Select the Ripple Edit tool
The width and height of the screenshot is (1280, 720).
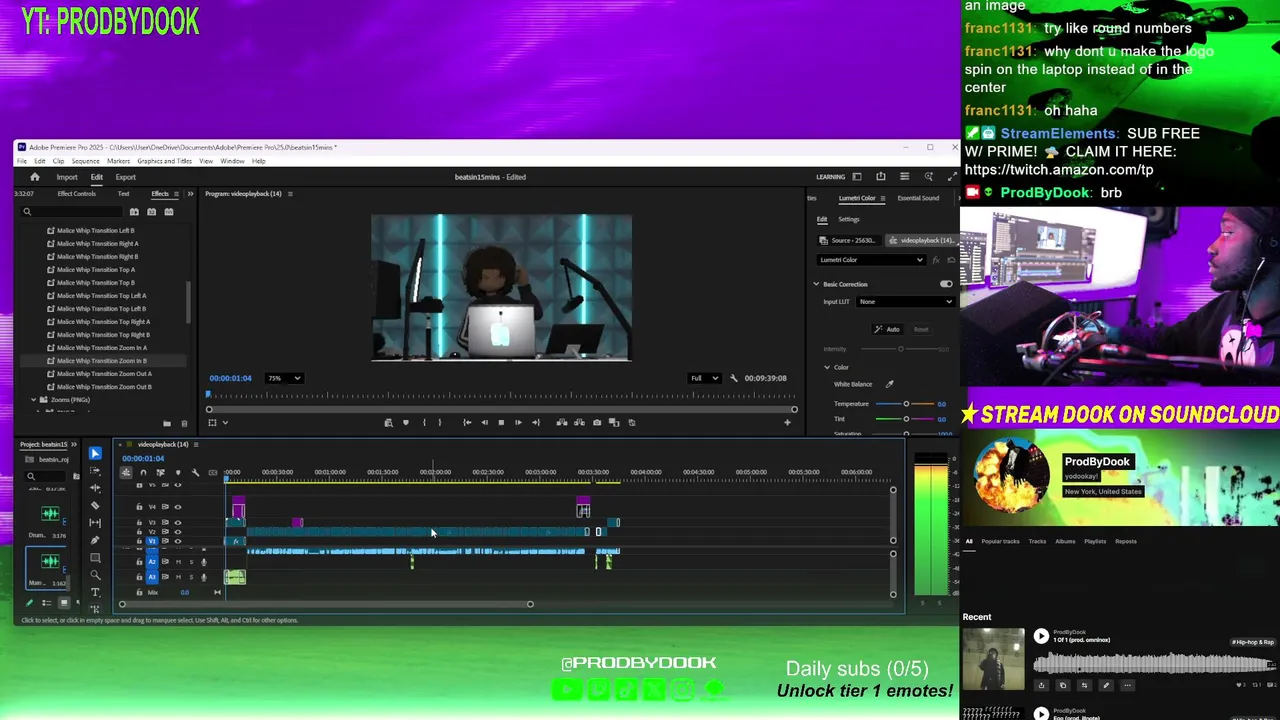coord(95,488)
